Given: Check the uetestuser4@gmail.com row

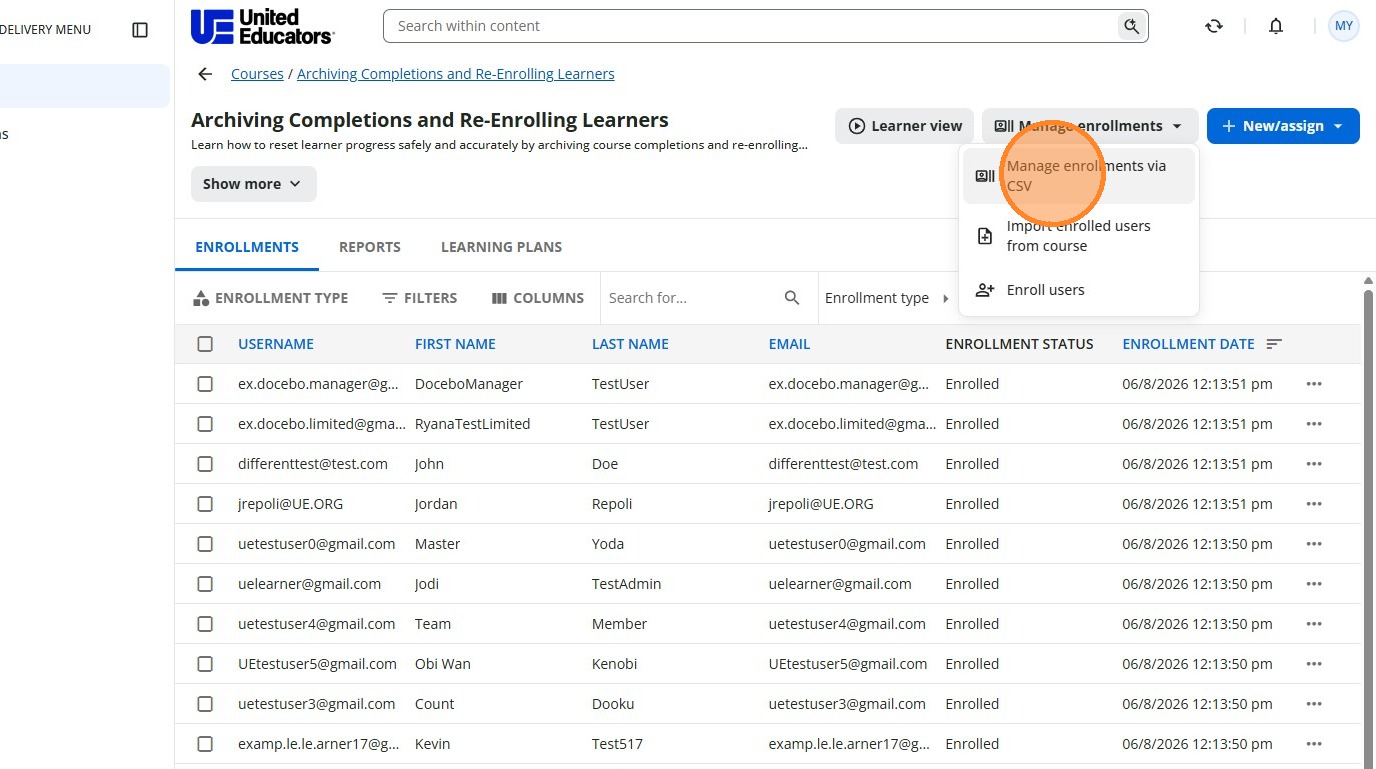Looking at the screenshot, I should [x=205, y=624].
